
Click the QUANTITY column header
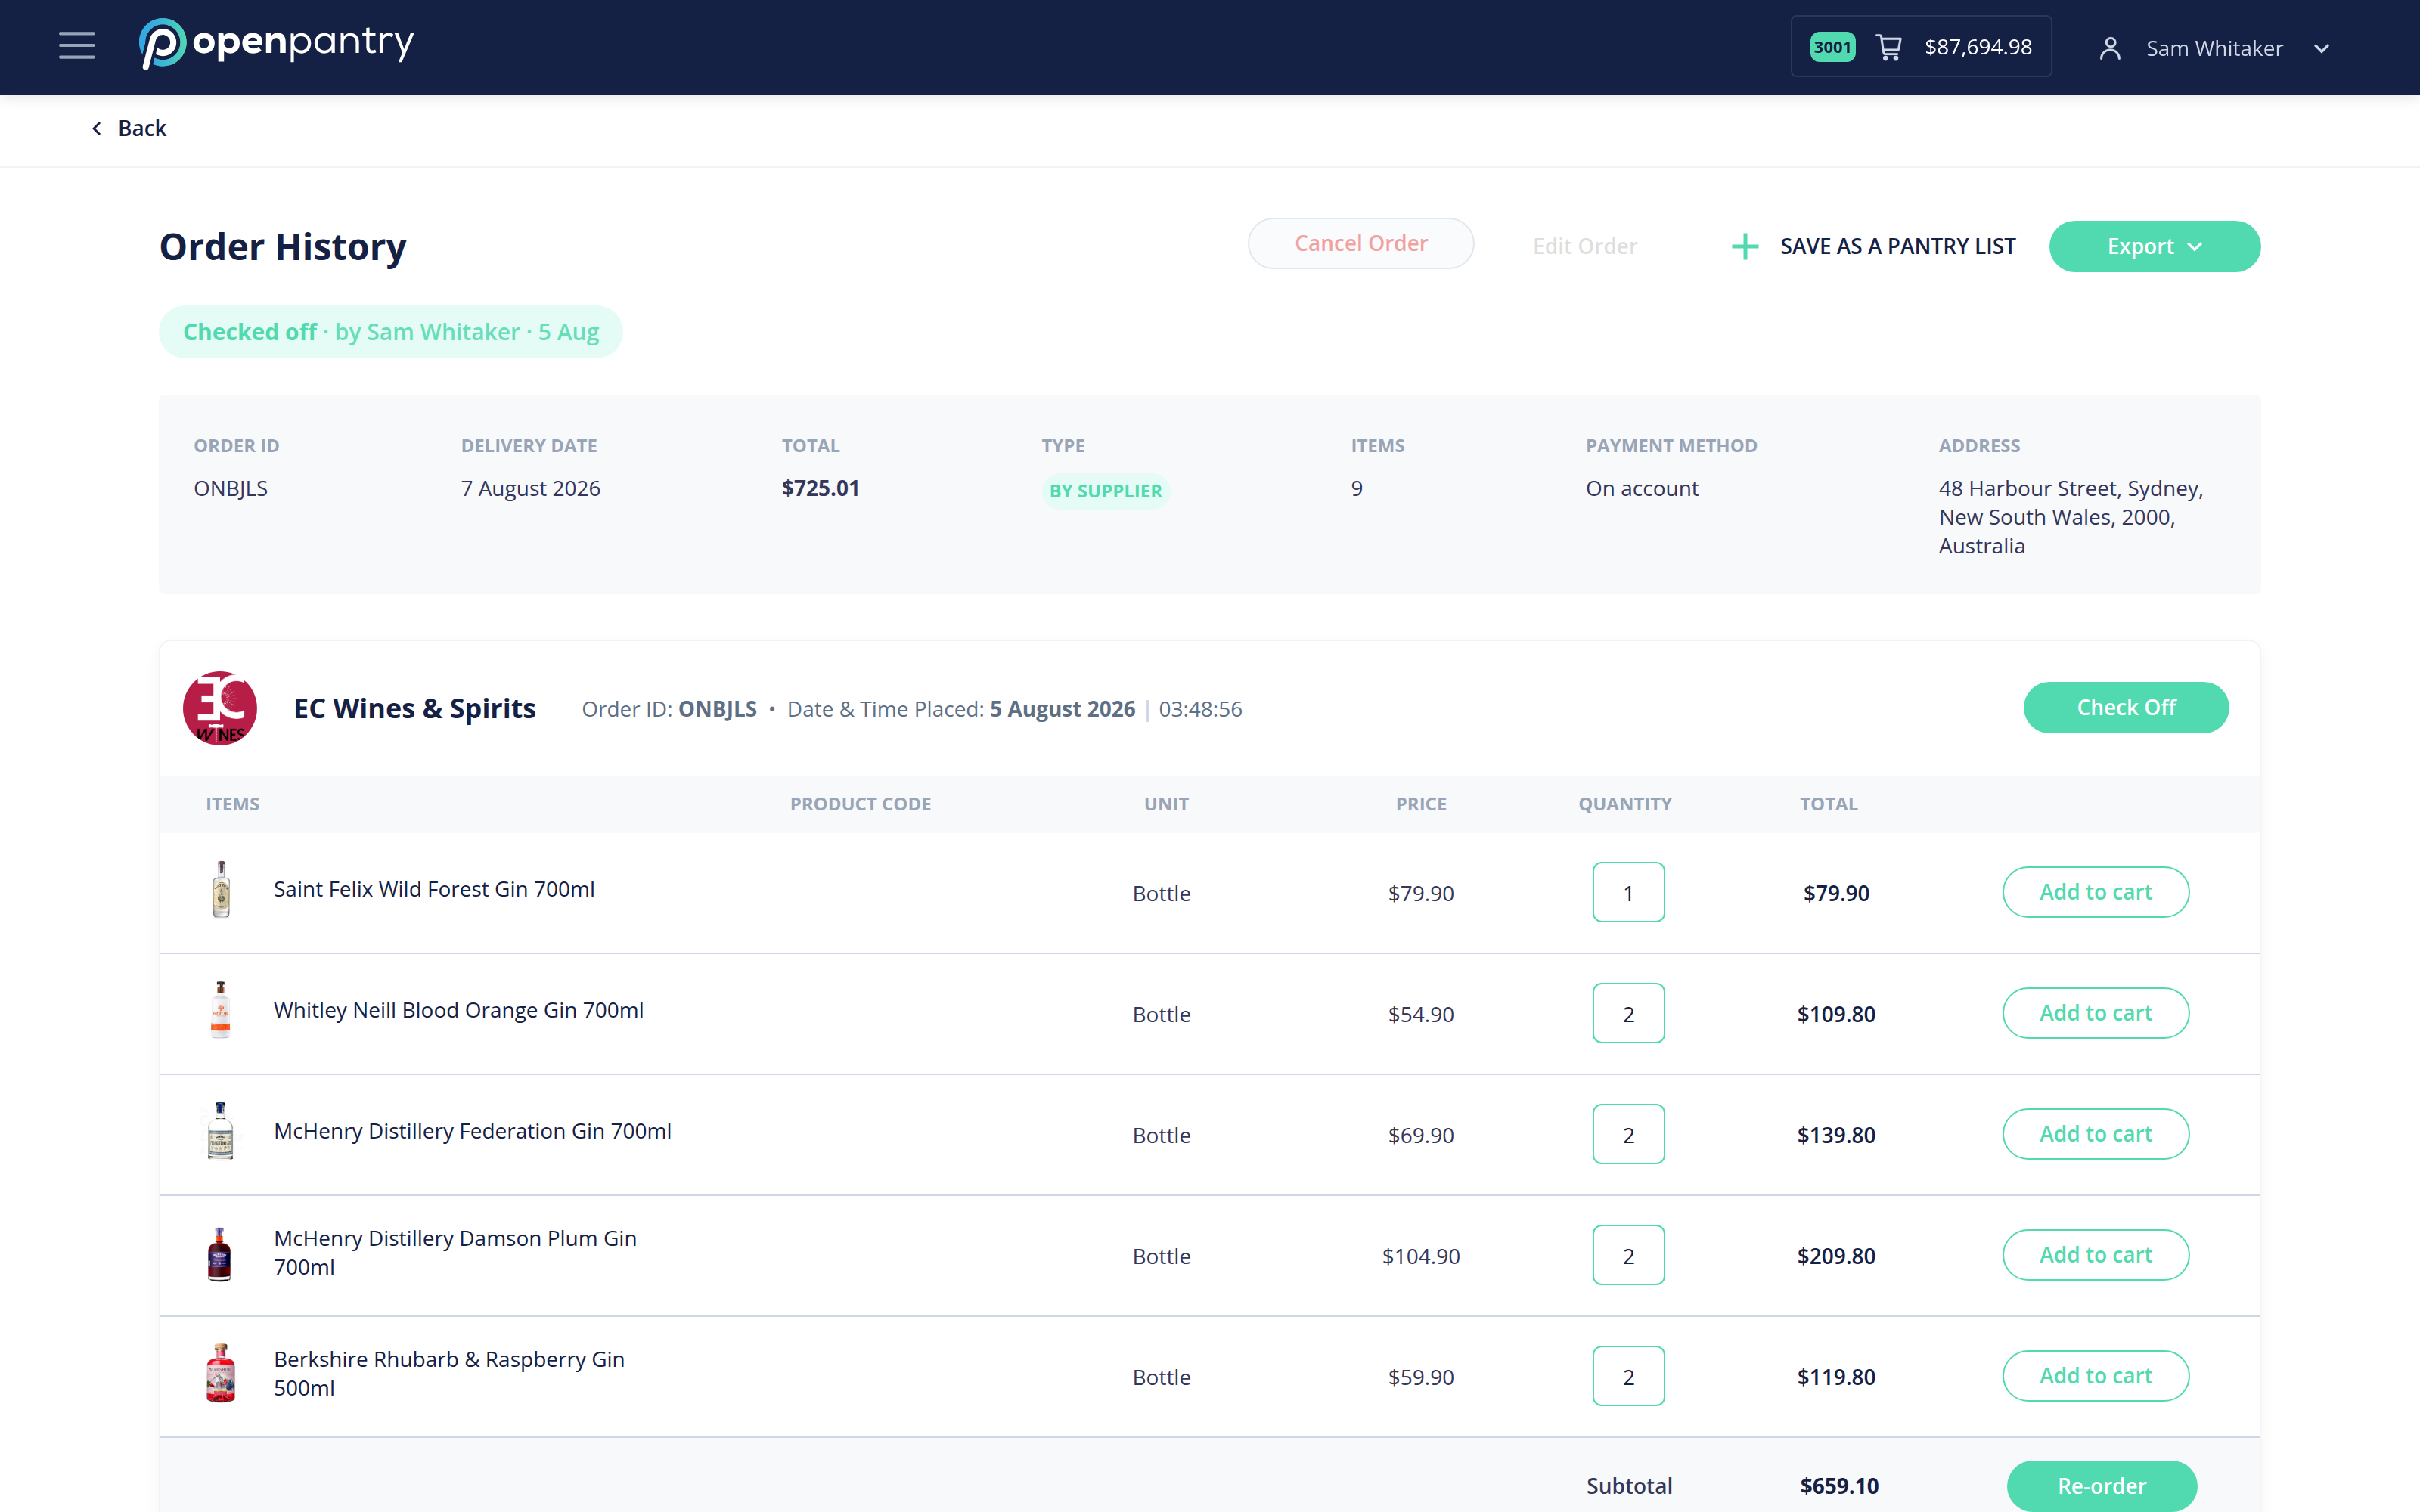point(1625,804)
